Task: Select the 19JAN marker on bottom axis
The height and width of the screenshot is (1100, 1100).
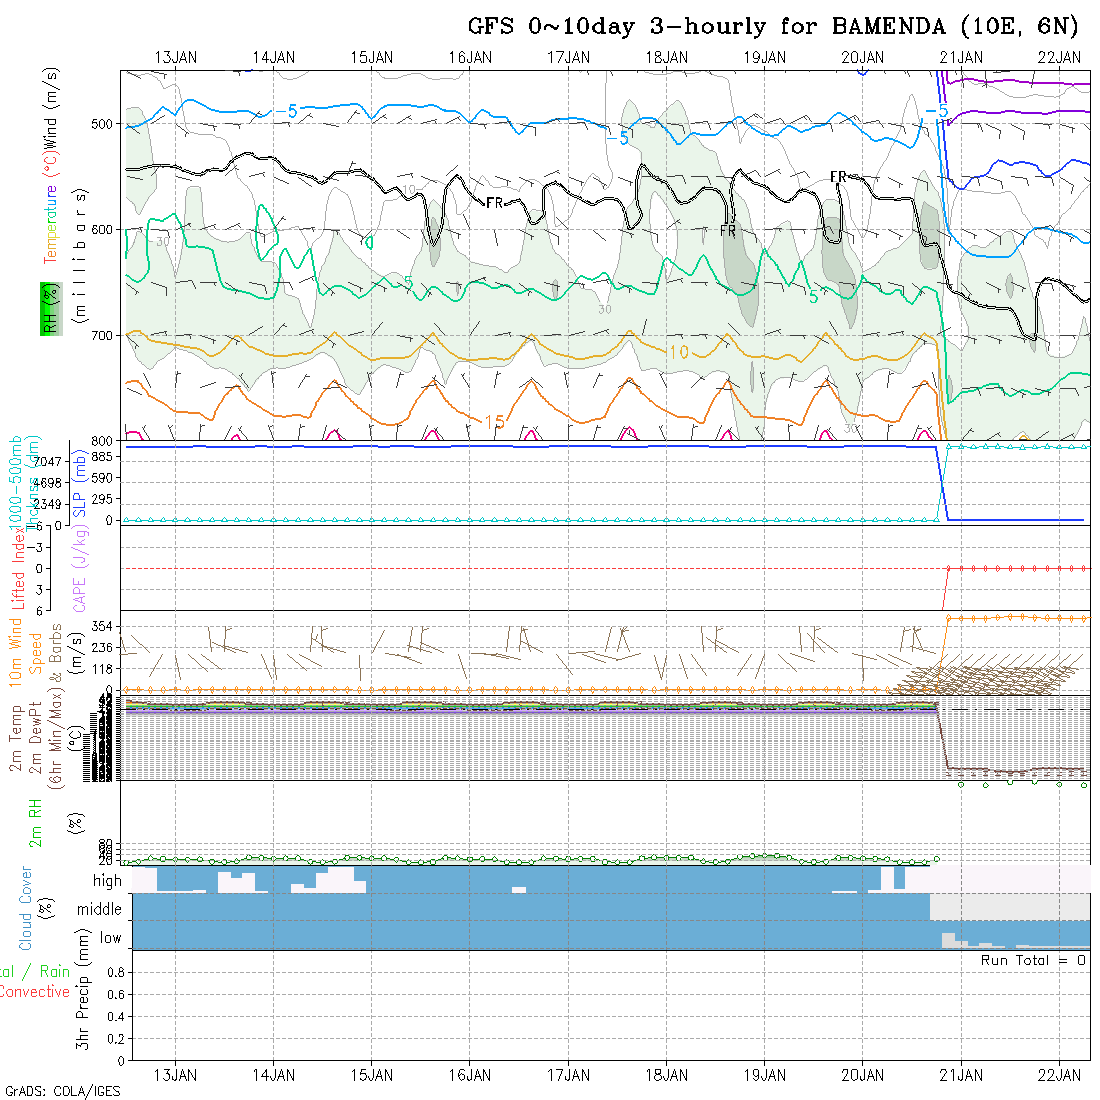Action: click(x=765, y=1075)
